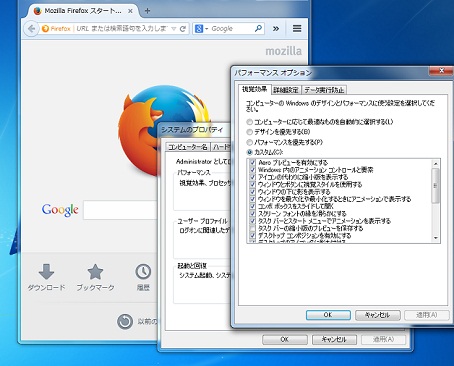
Task: Click the mozilla wordmark link
Action: tap(283, 51)
